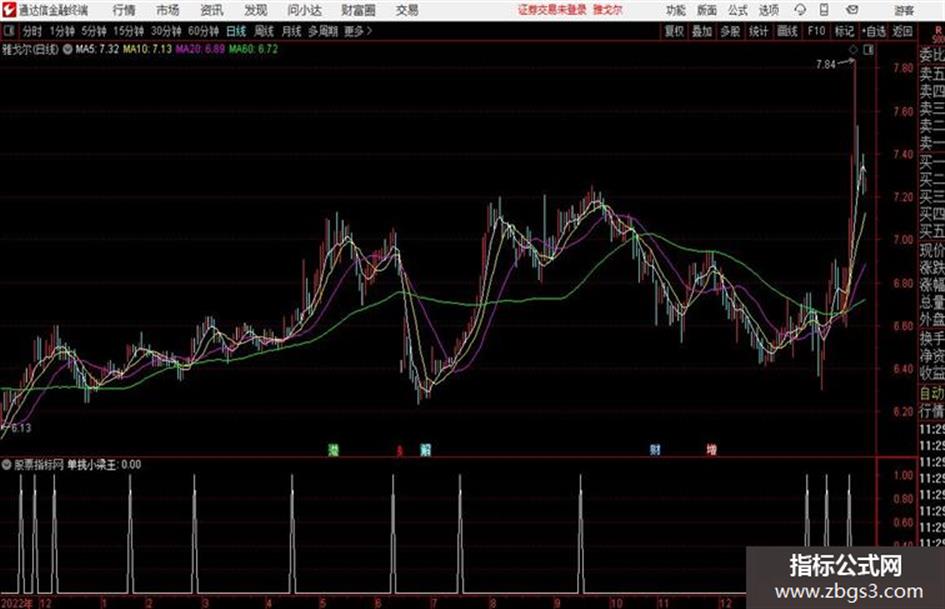Click 证券交易未登录 login status
The image size is (945, 609).
coord(552,10)
